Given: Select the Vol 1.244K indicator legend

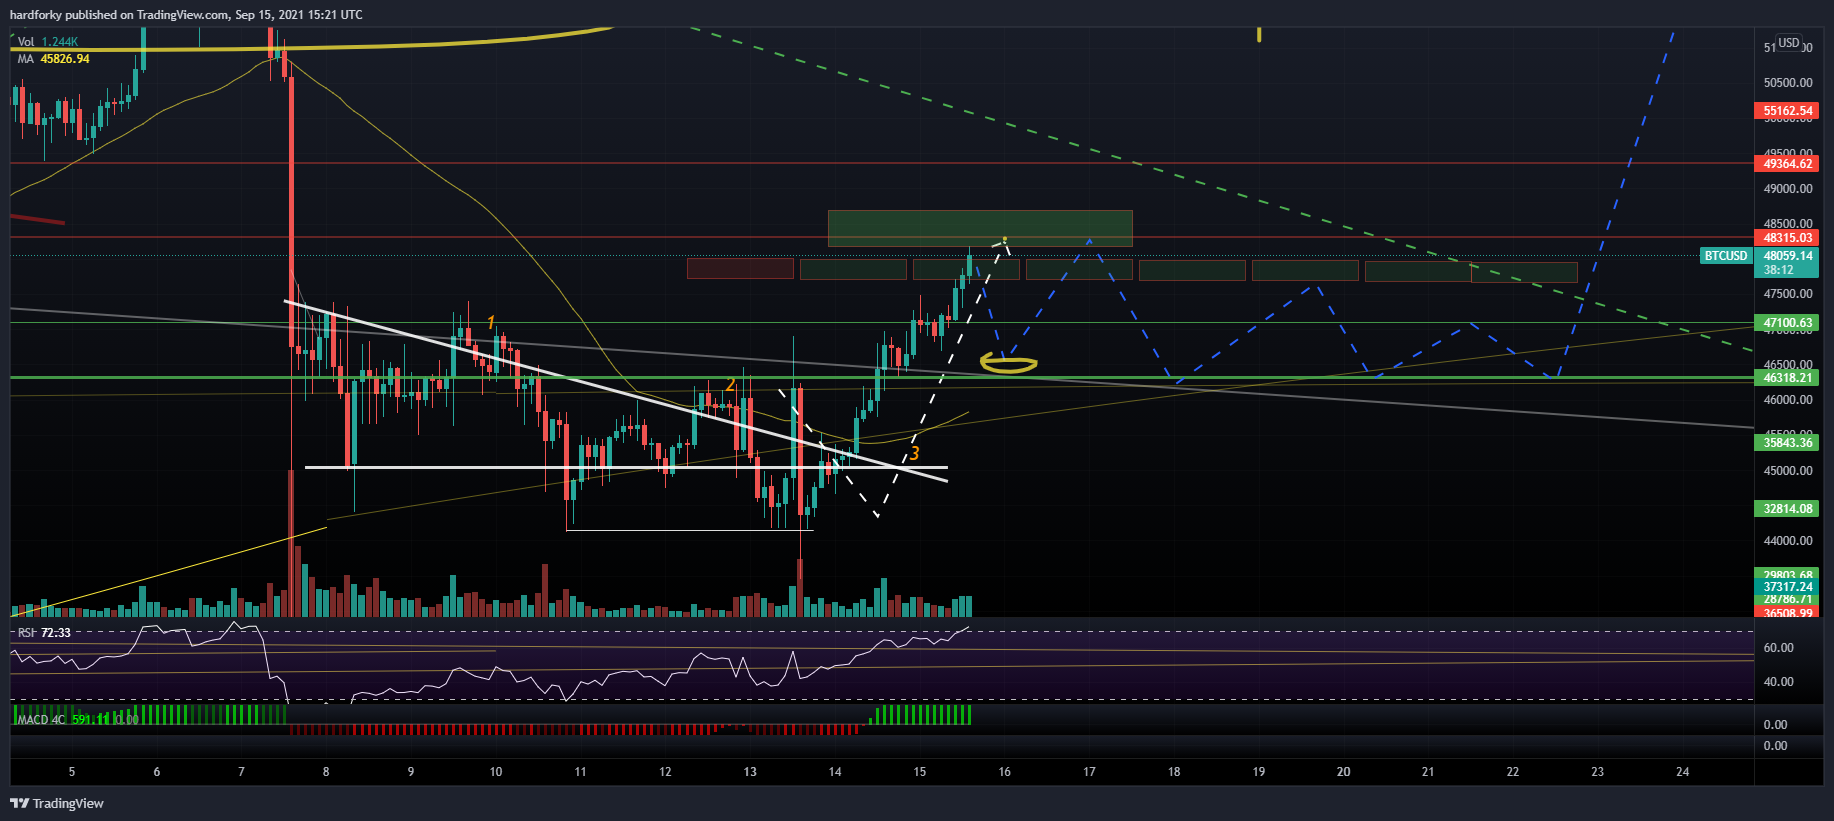Looking at the screenshot, I should coord(47,42).
